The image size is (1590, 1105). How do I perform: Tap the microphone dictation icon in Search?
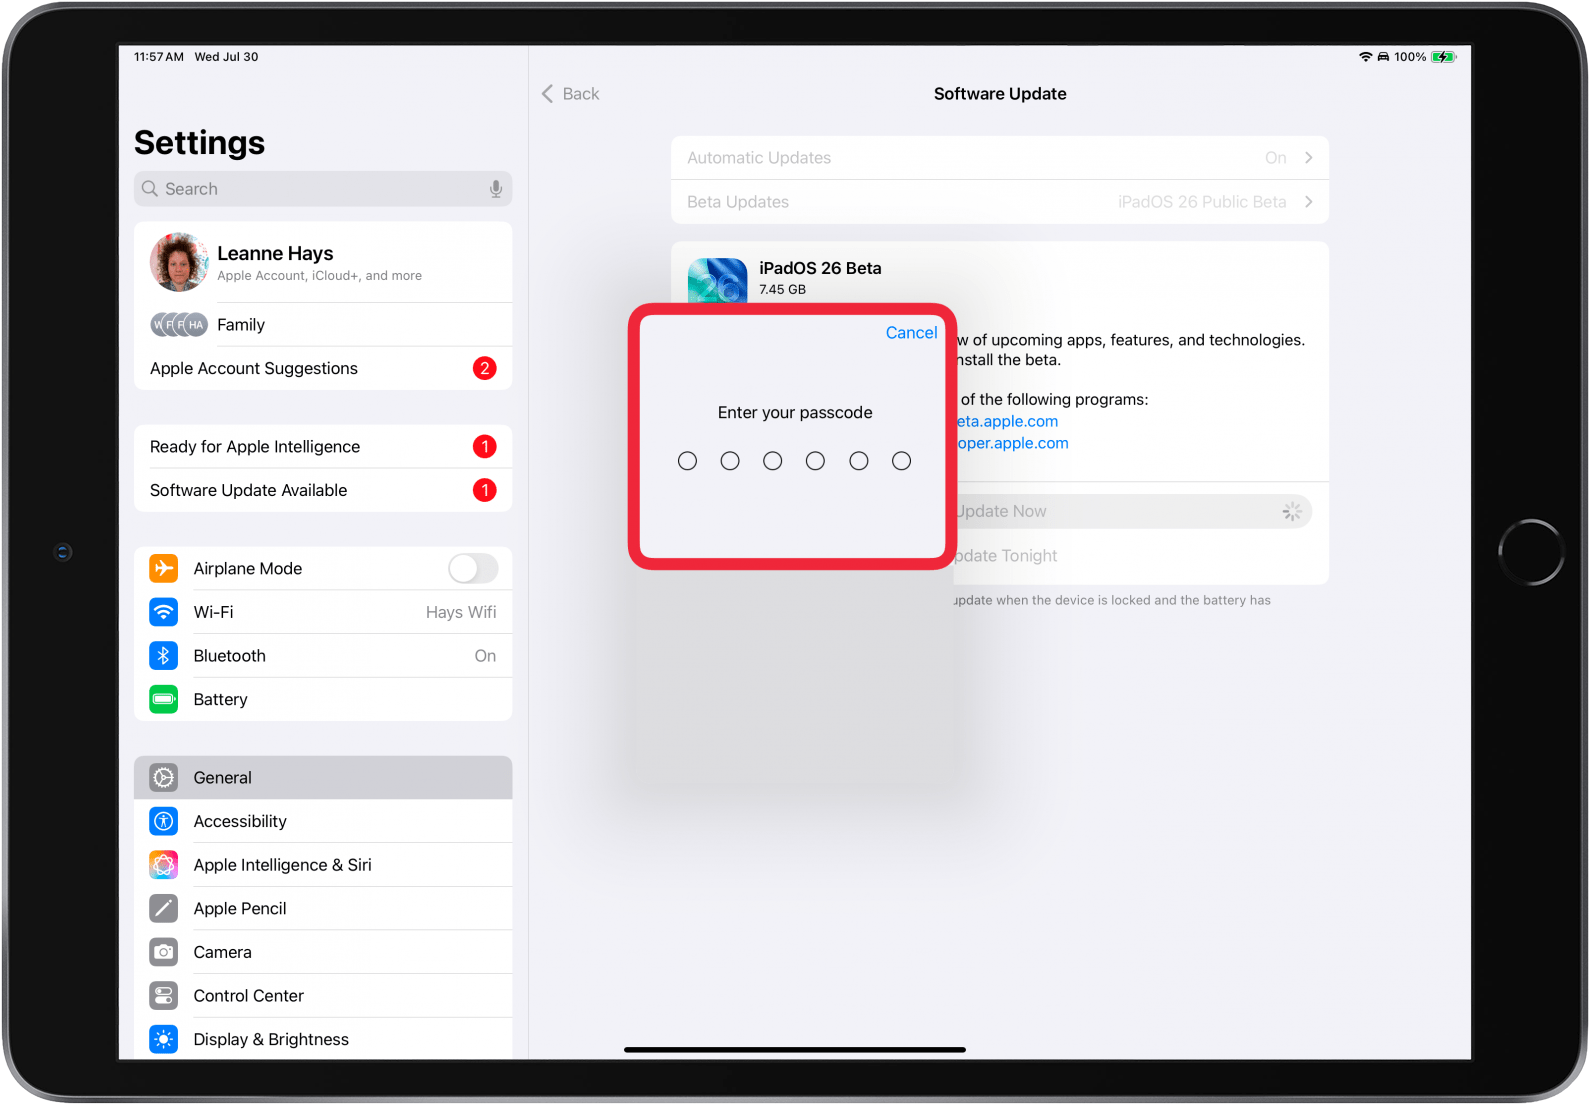coord(495,189)
